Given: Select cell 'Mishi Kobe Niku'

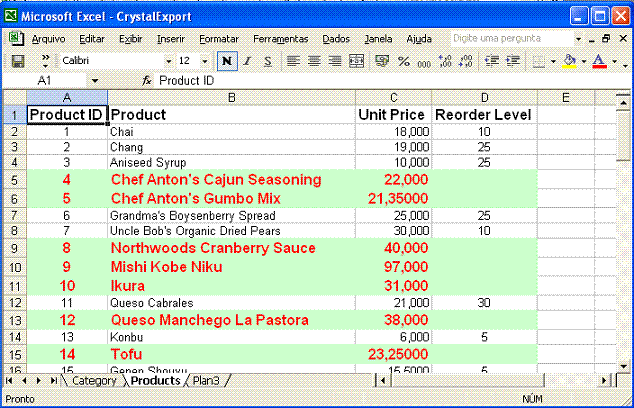Looking at the screenshot, I should (x=231, y=267).
